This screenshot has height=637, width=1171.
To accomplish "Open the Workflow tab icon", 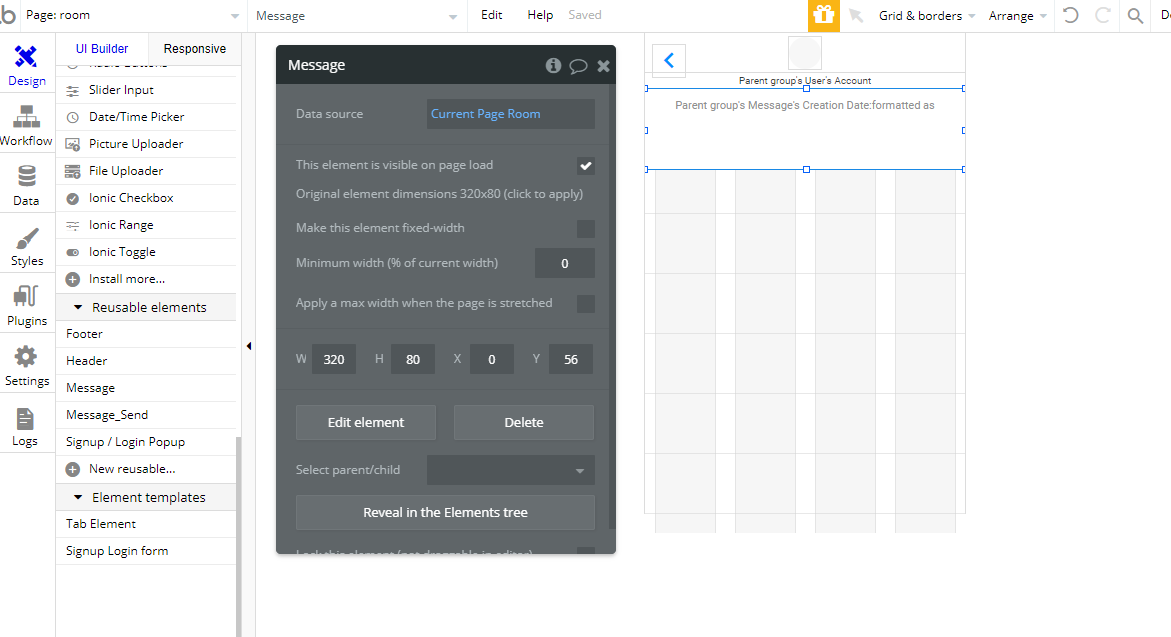I will pyautogui.click(x=27, y=117).
